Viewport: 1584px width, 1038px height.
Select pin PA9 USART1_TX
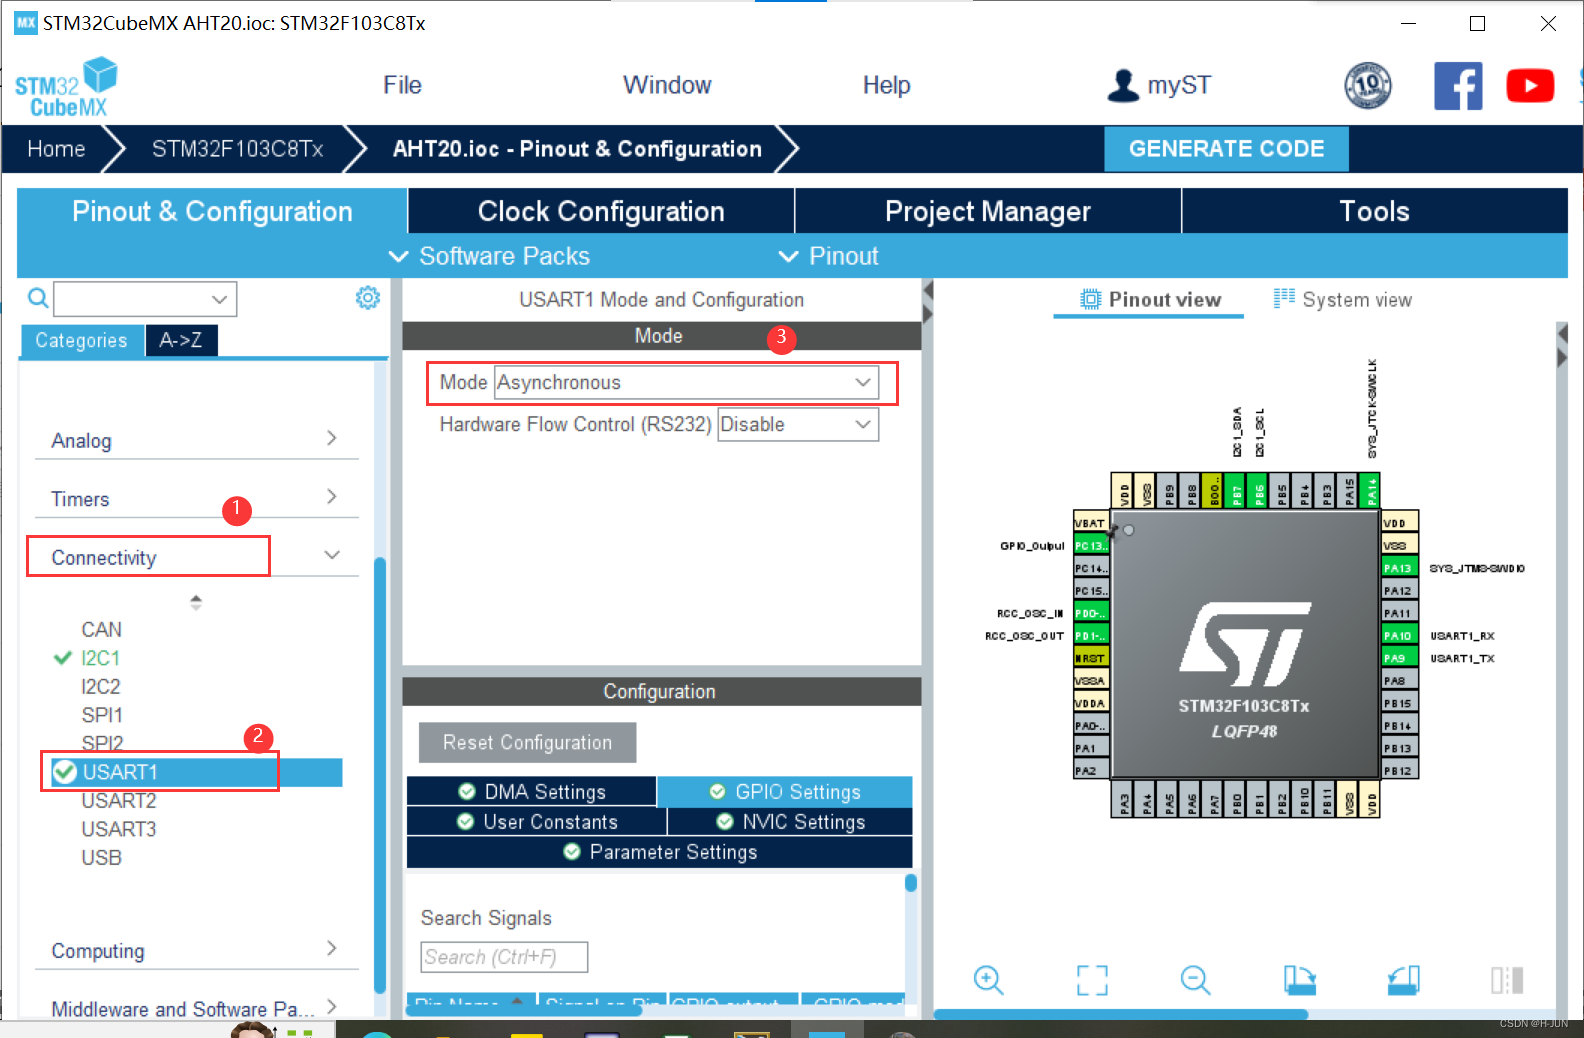click(x=1398, y=658)
